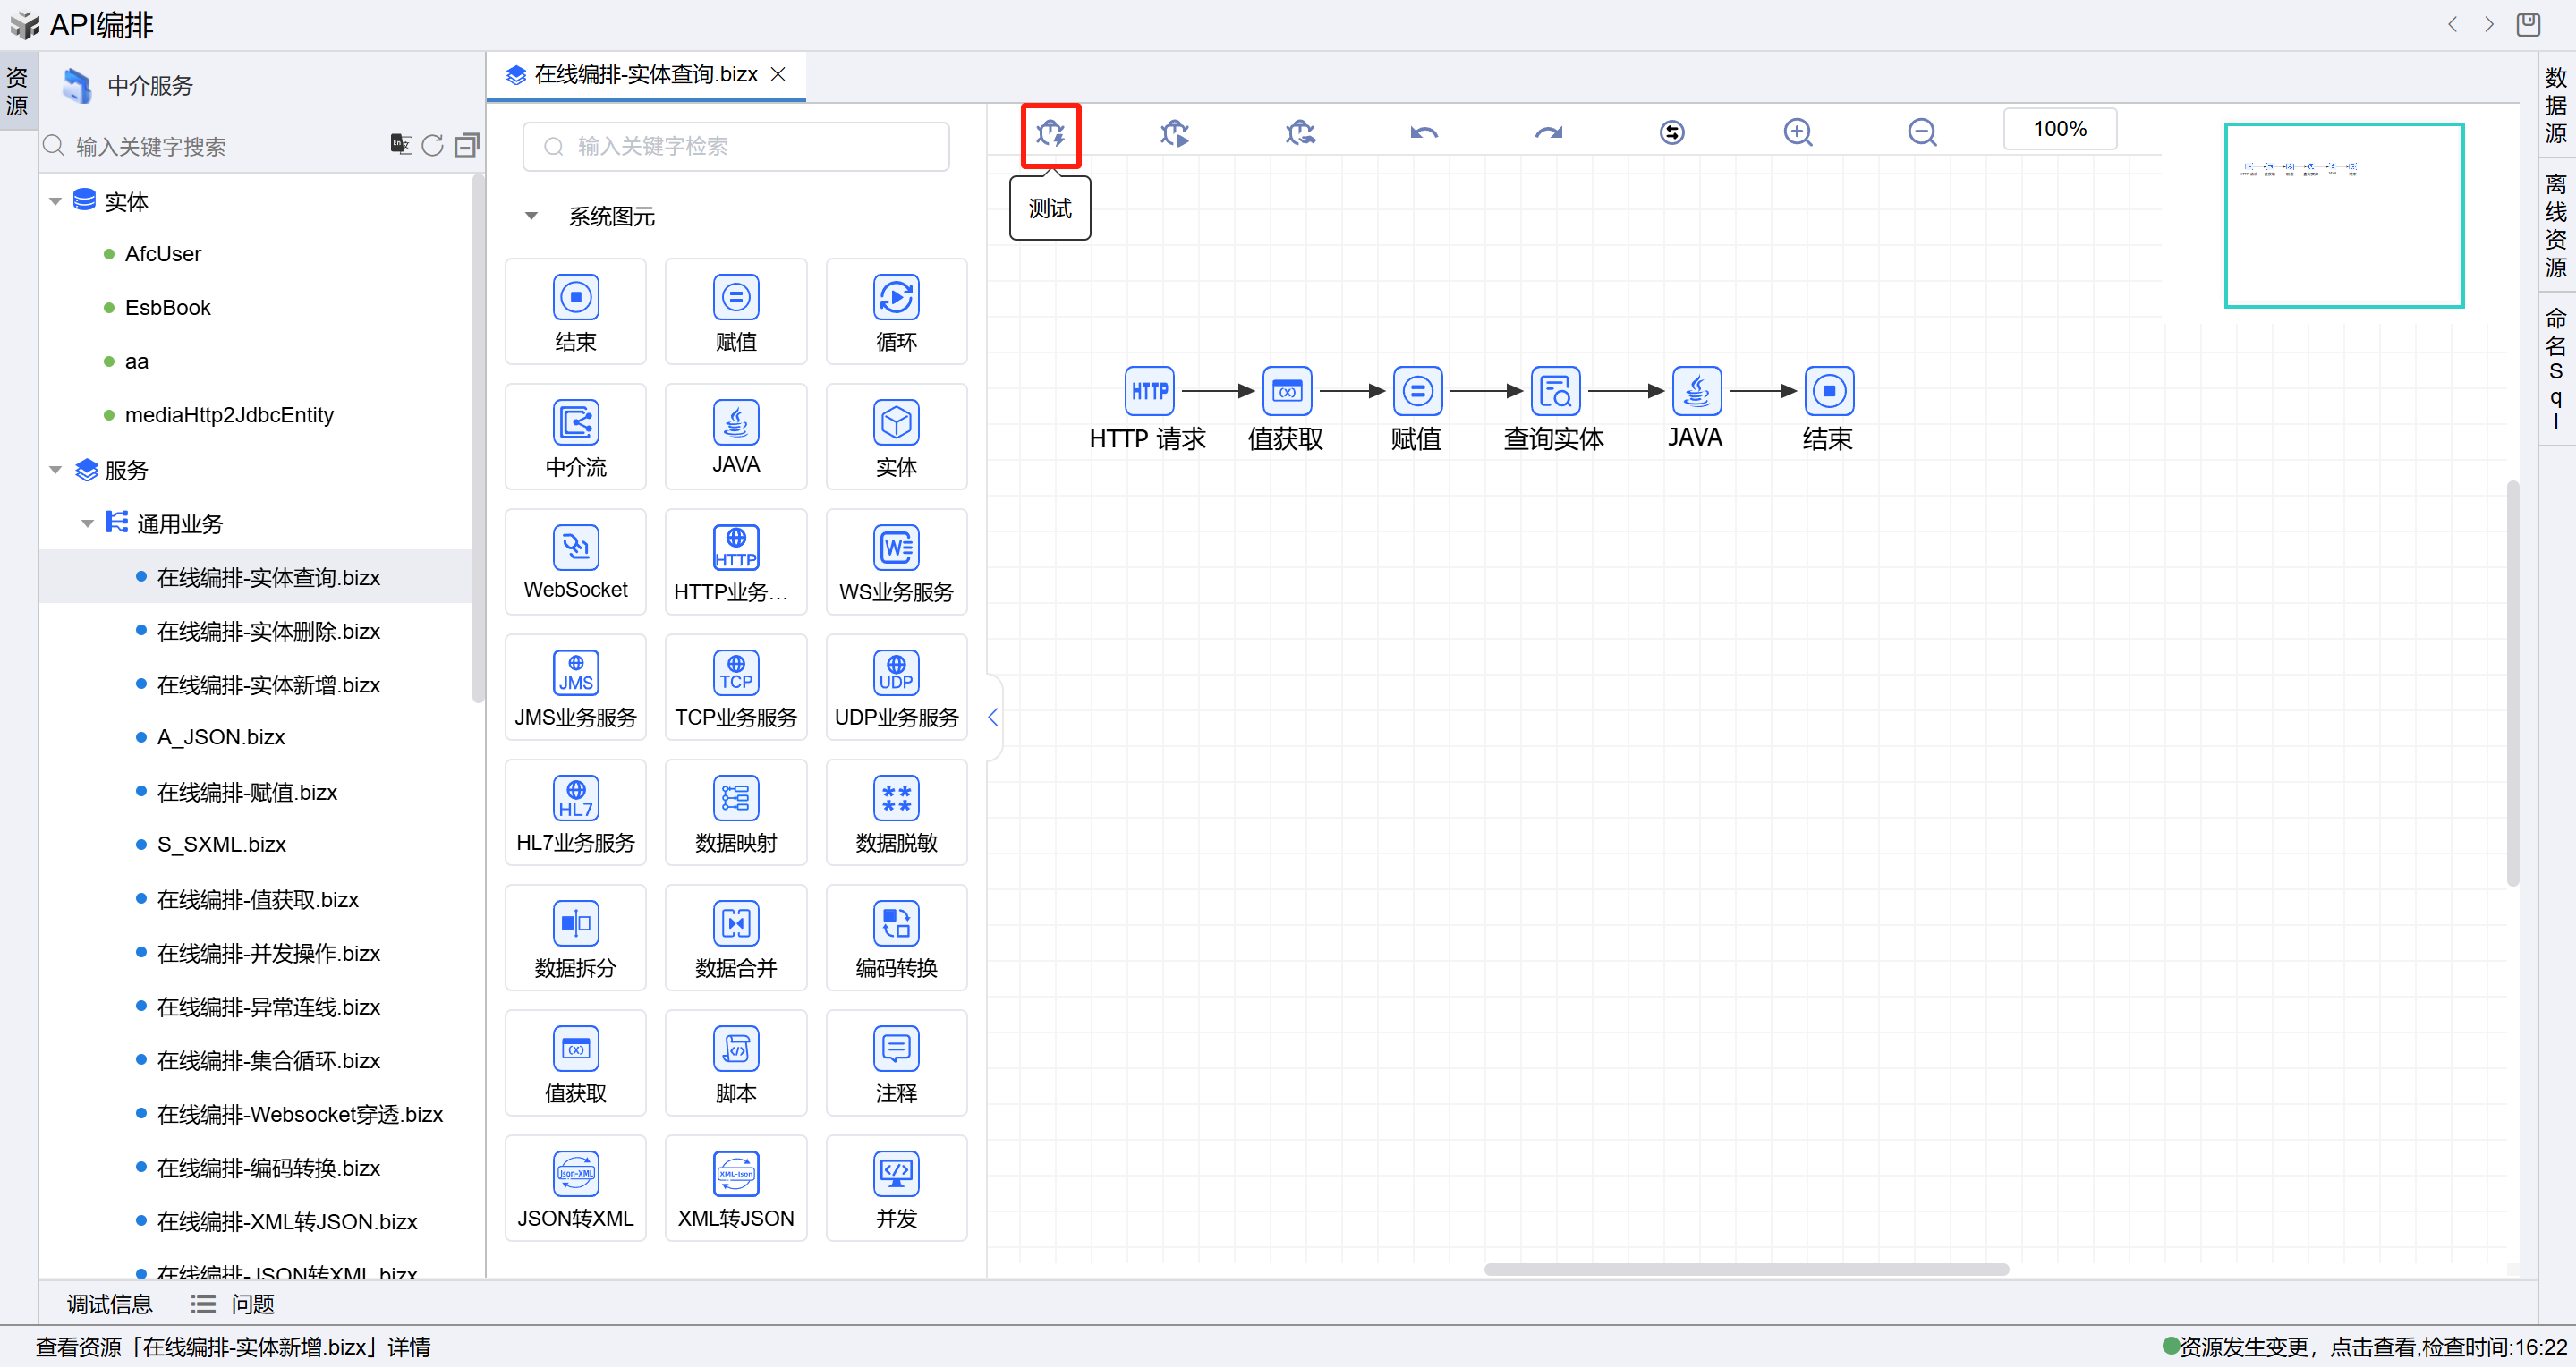Open the 调试信息 bottom tab
The width and height of the screenshot is (2576, 1368).
(109, 1303)
